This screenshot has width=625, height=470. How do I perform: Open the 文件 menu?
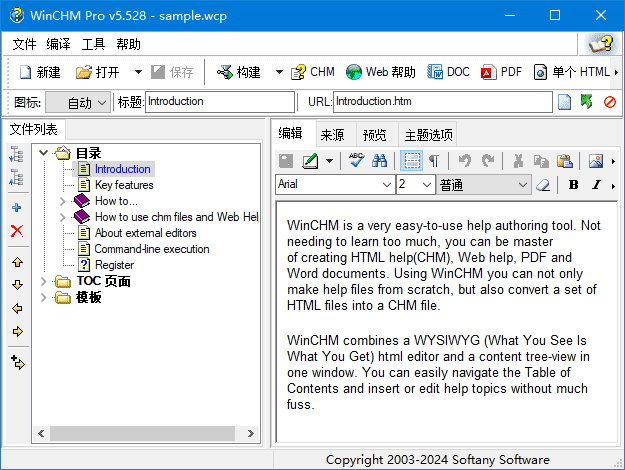[24, 44]
